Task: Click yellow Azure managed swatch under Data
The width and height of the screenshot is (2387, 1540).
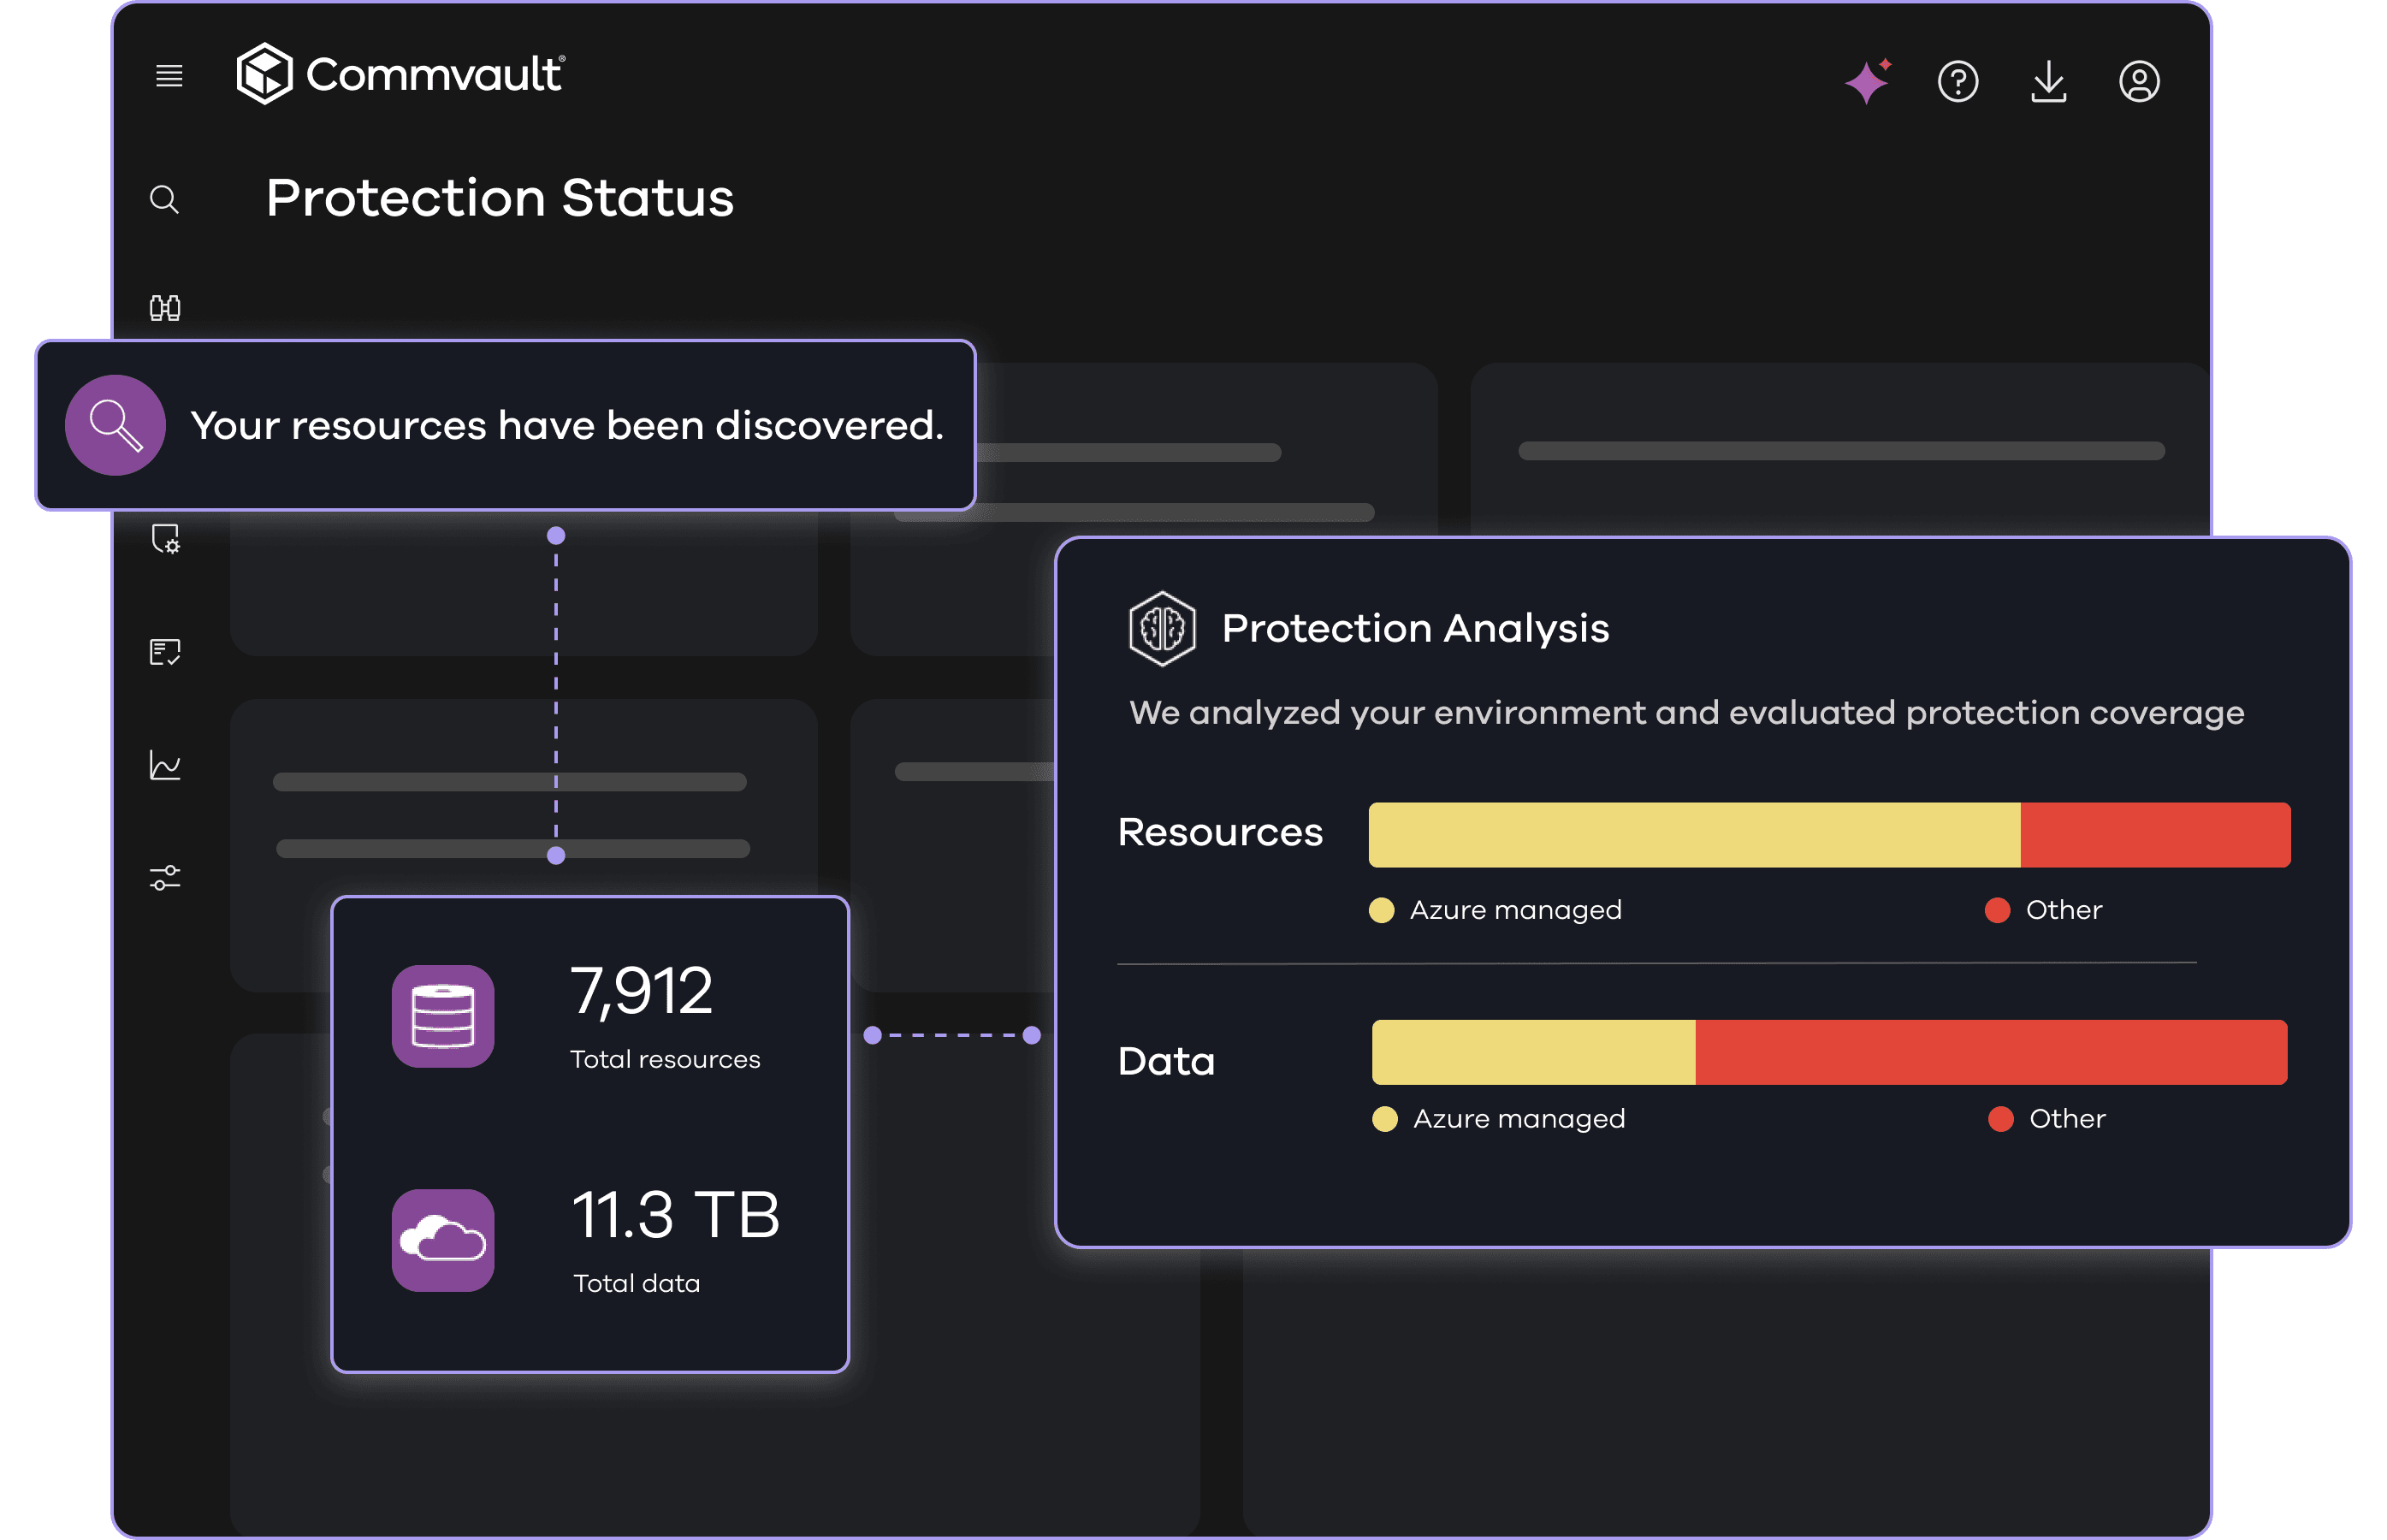Action: (x=1384, y=1119)
